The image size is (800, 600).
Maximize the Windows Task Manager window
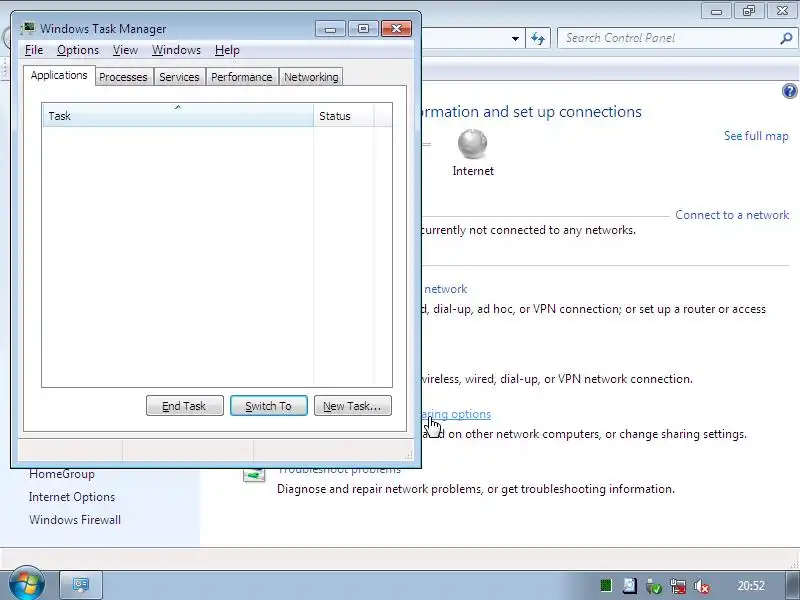(363, 29)
